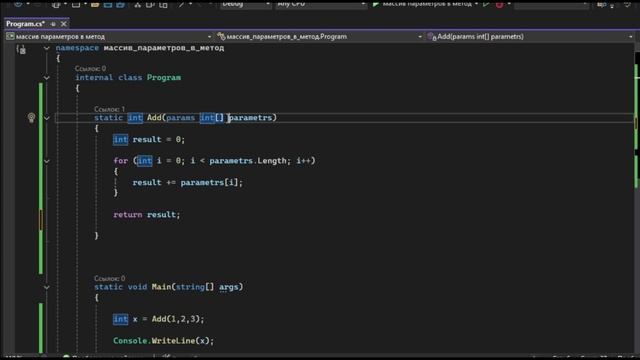This screenshot has height=360, width=640.
Task: Click the 'Main' method name
Action: click(161, 287)
